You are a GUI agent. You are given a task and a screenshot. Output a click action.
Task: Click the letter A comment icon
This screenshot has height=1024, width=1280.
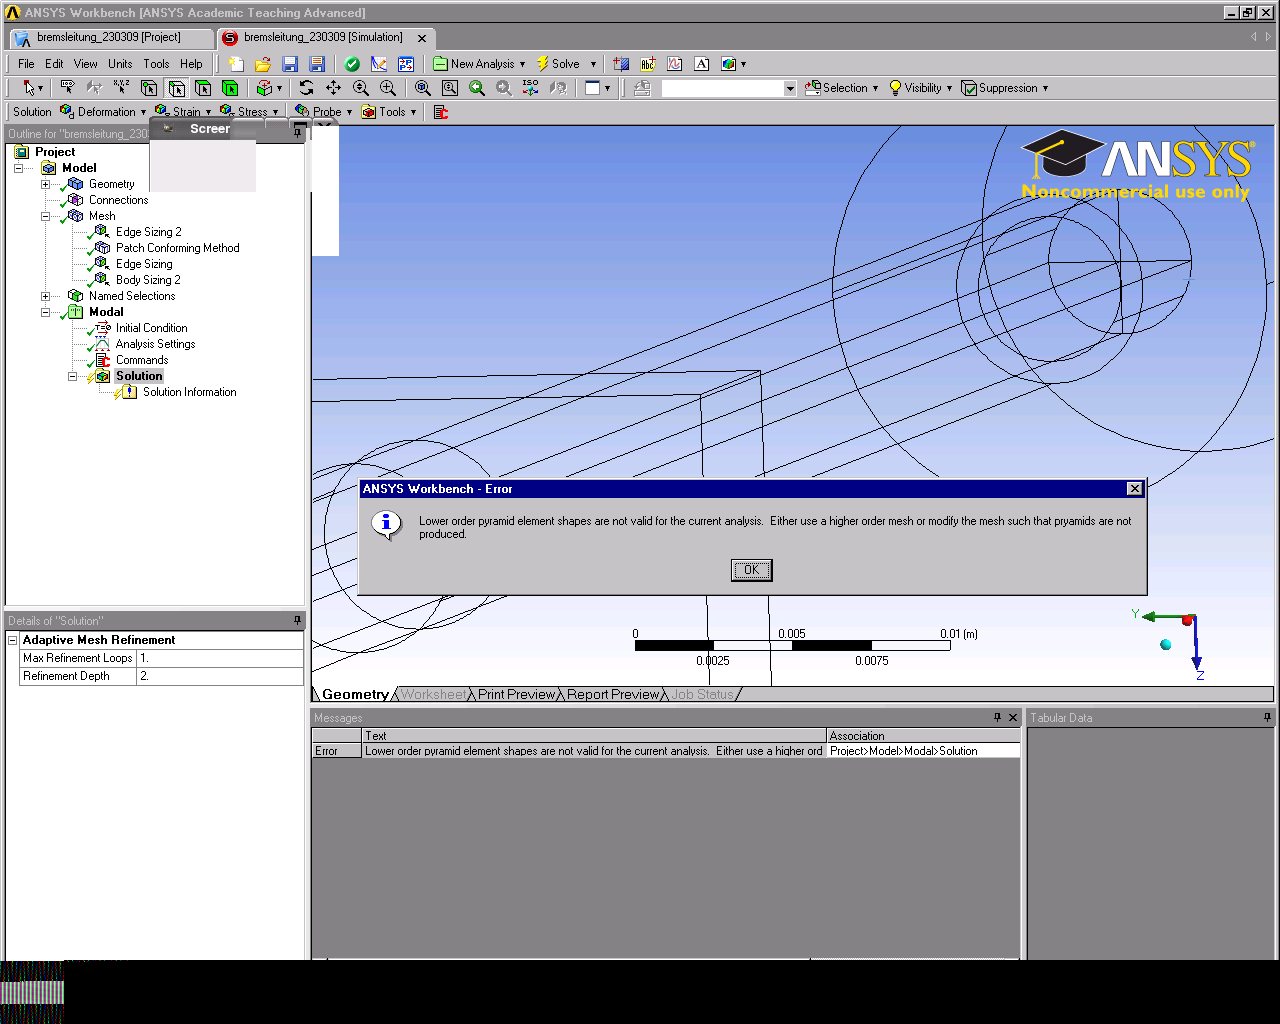tap(702, 64)
